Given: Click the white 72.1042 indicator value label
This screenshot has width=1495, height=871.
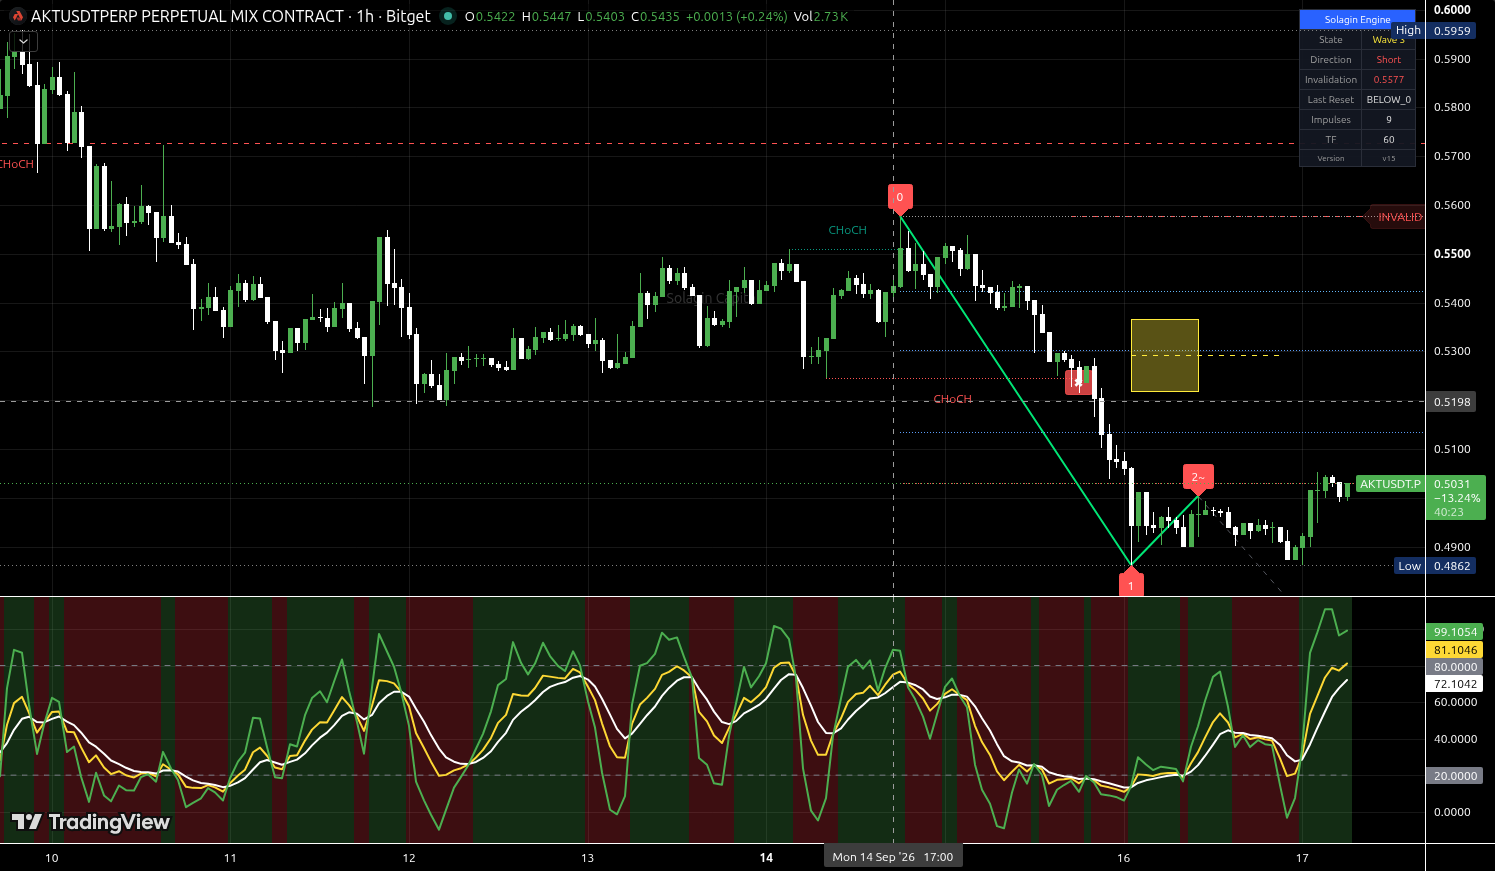Looking at the screenshot, I should pyautogui.click(x=1455, y=684).
